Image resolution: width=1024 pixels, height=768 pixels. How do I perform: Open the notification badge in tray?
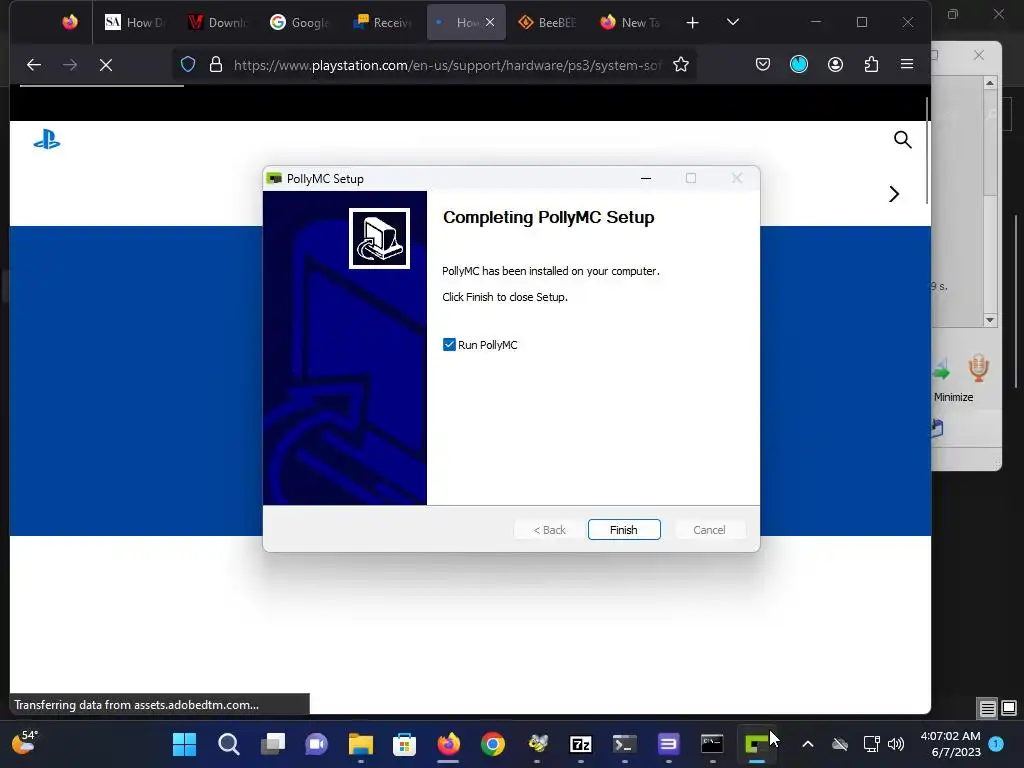pos(996,743)
